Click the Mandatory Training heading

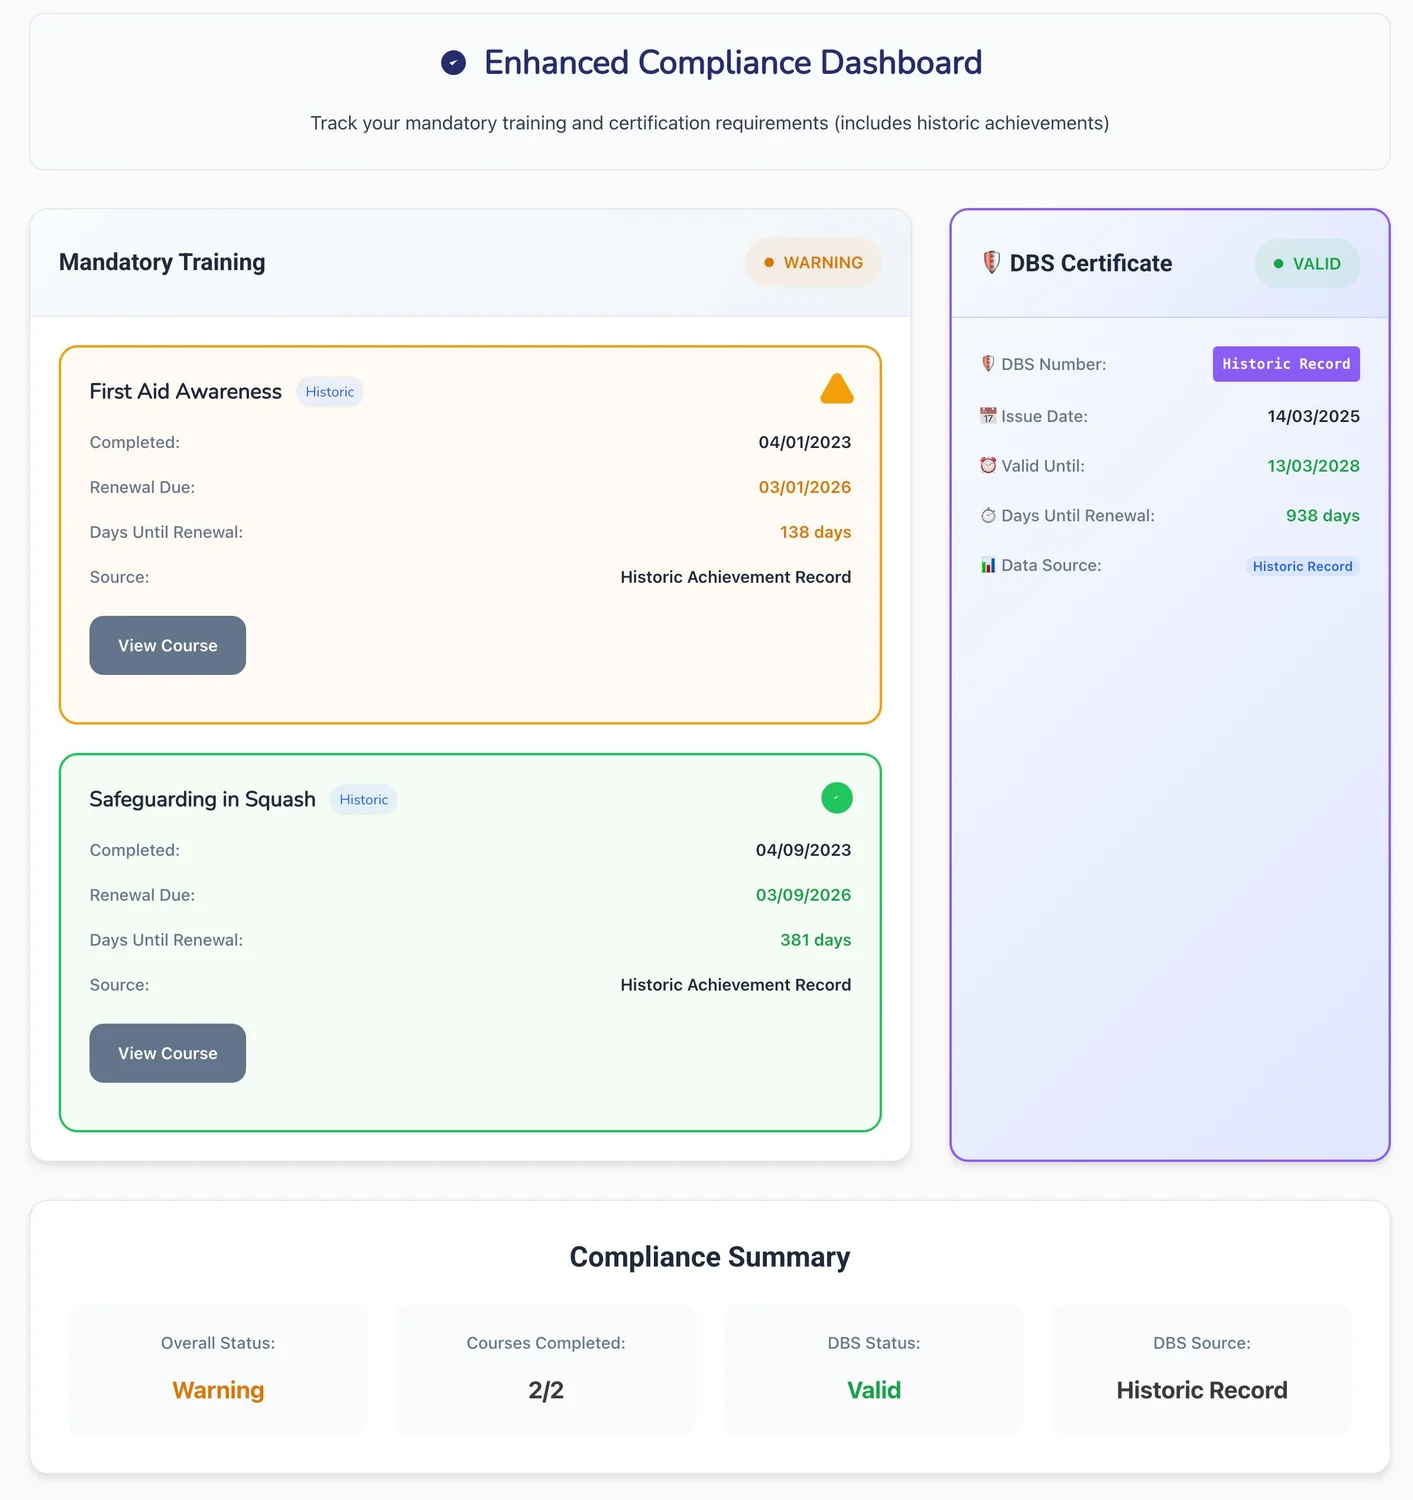tap(162, 262)
